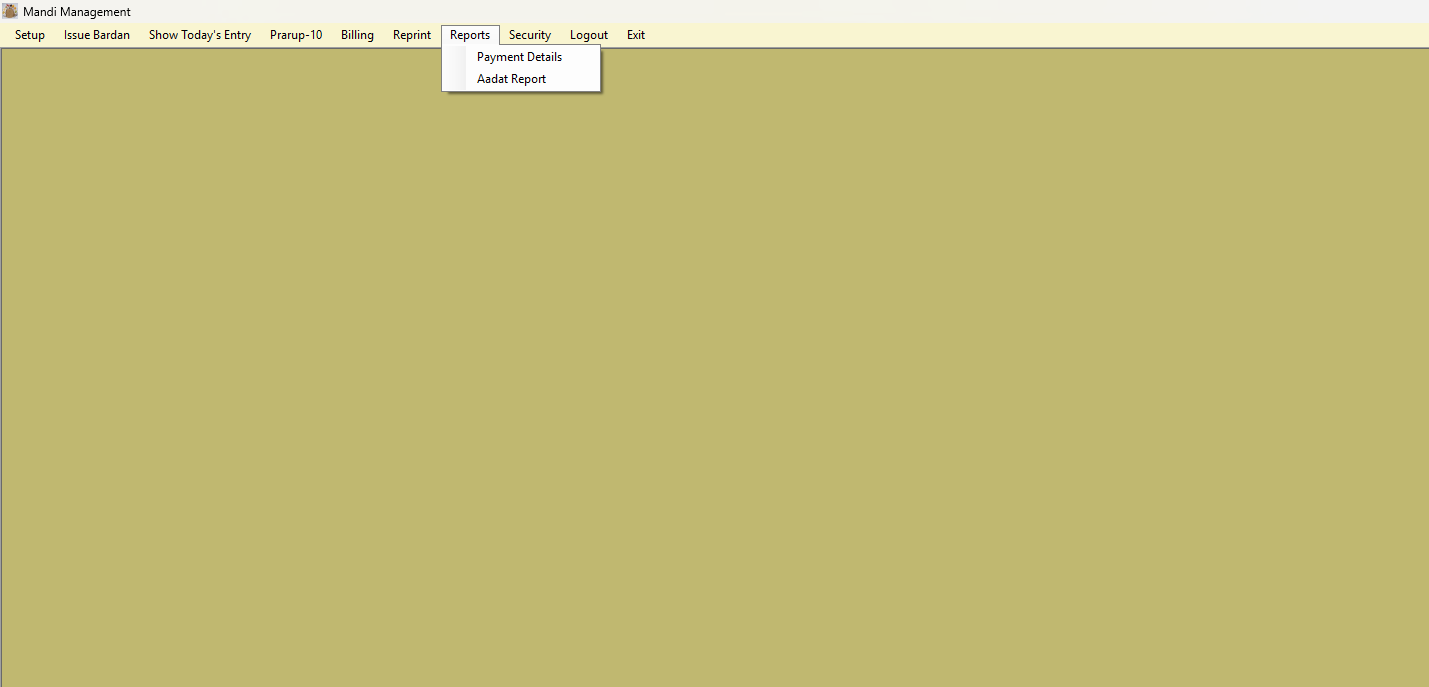Click the Mandi Management app icon
This screenshot has width=1429, height=687.
pyautogui.click(x=10, y=11)
